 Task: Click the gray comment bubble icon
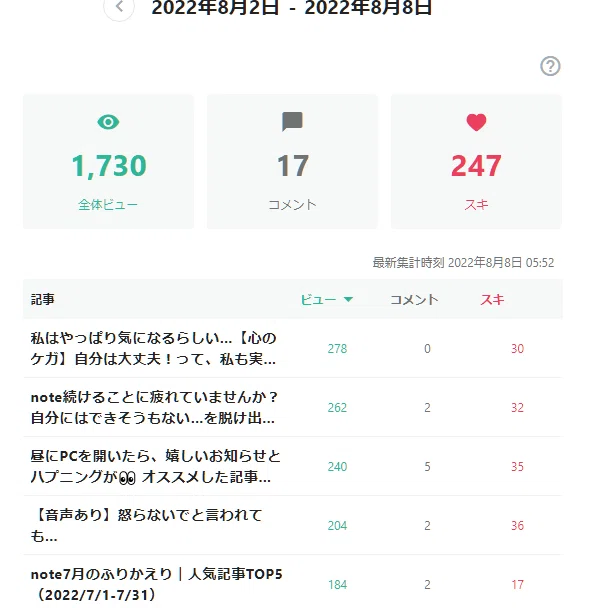coord(292,122)
